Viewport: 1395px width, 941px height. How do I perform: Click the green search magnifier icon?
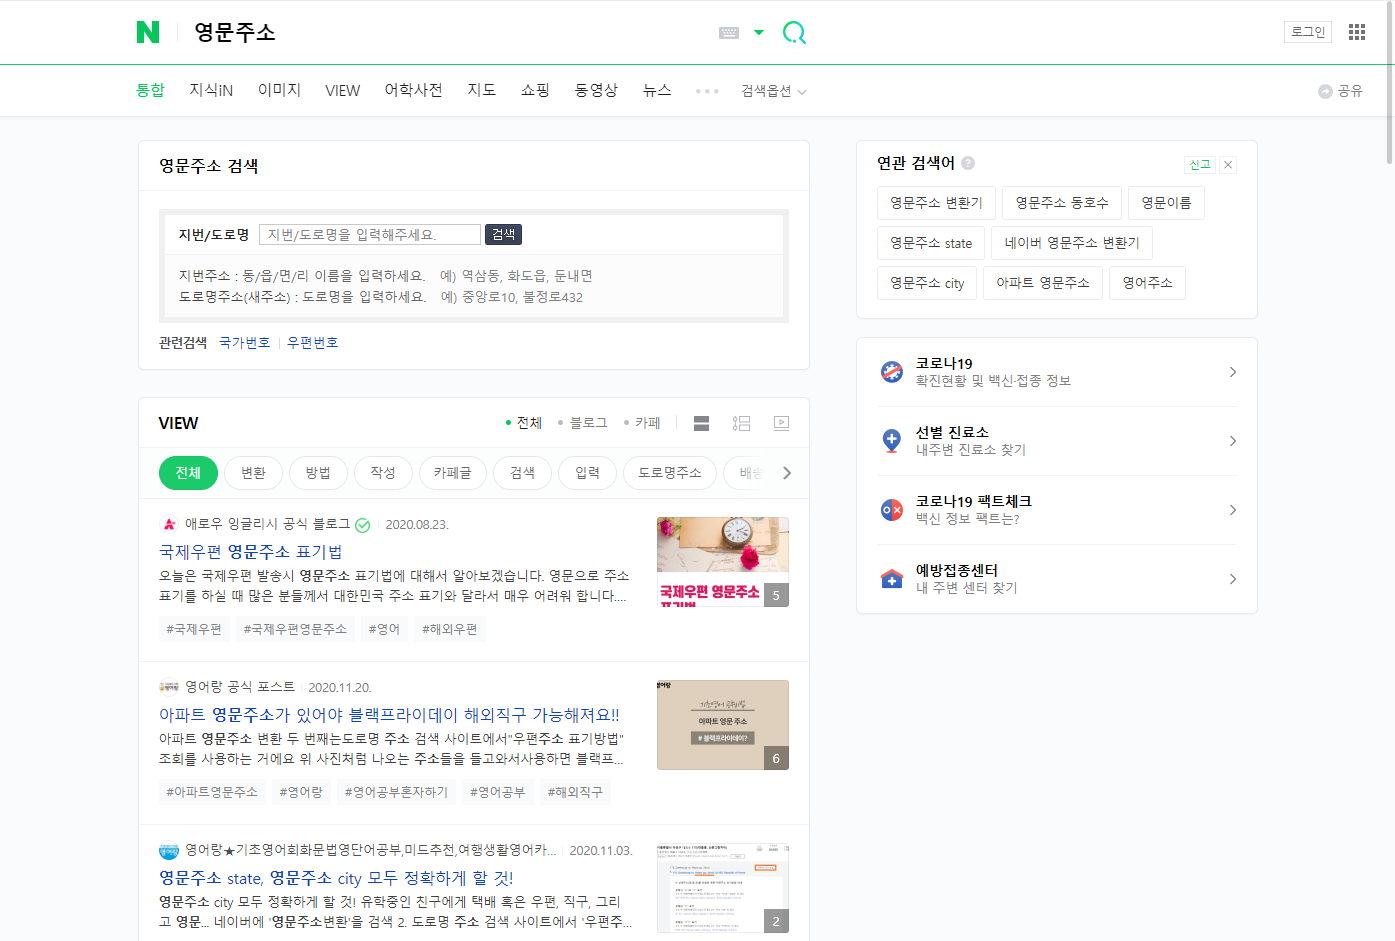[794, 33]
